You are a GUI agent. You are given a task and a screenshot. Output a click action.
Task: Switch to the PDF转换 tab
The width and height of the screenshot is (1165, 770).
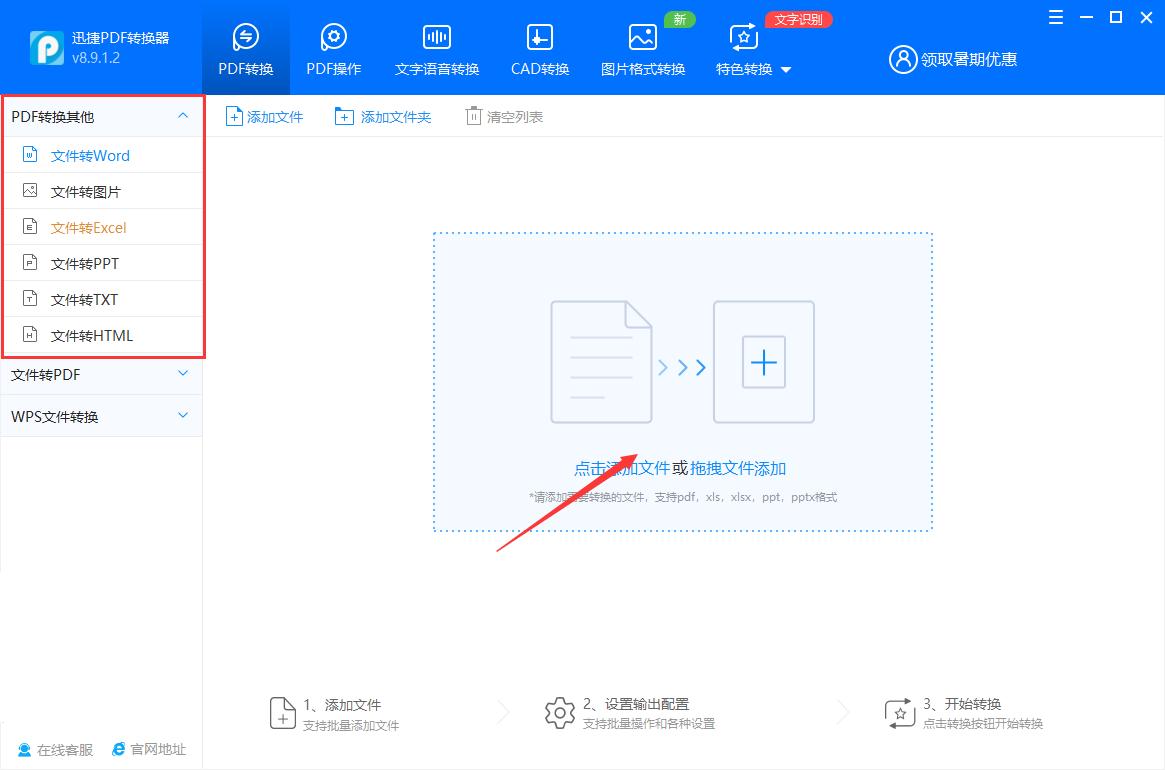click(245, 47)
